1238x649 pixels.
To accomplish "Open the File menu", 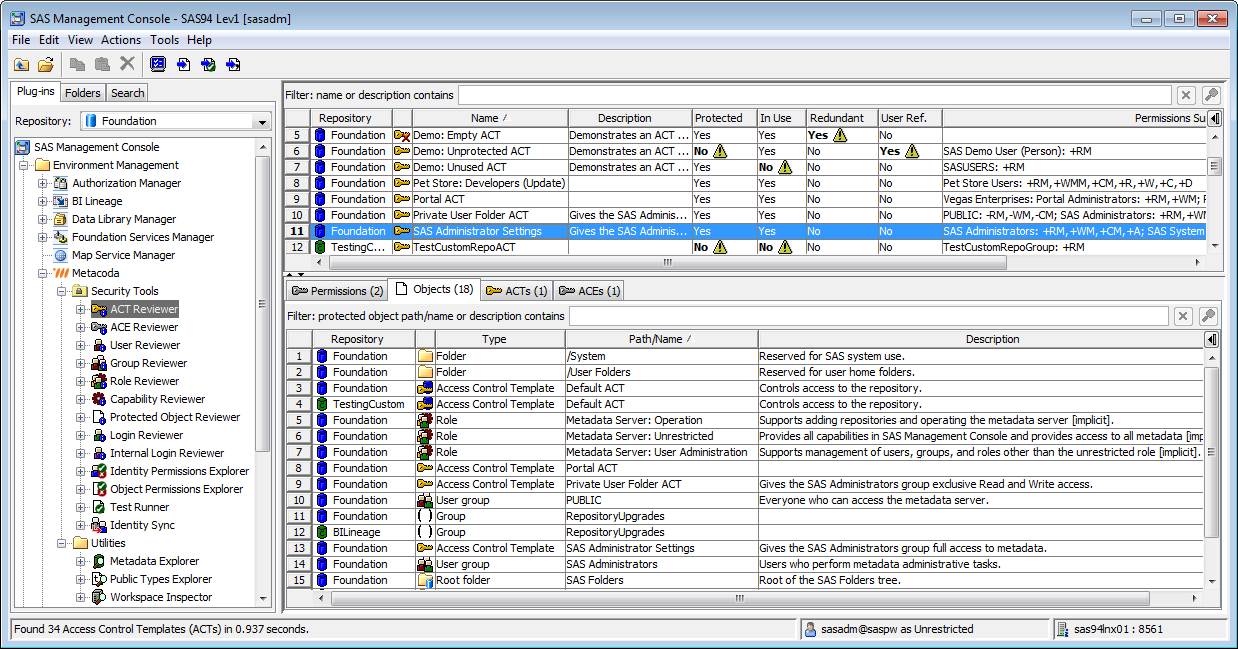I will [x=21, y=40].
